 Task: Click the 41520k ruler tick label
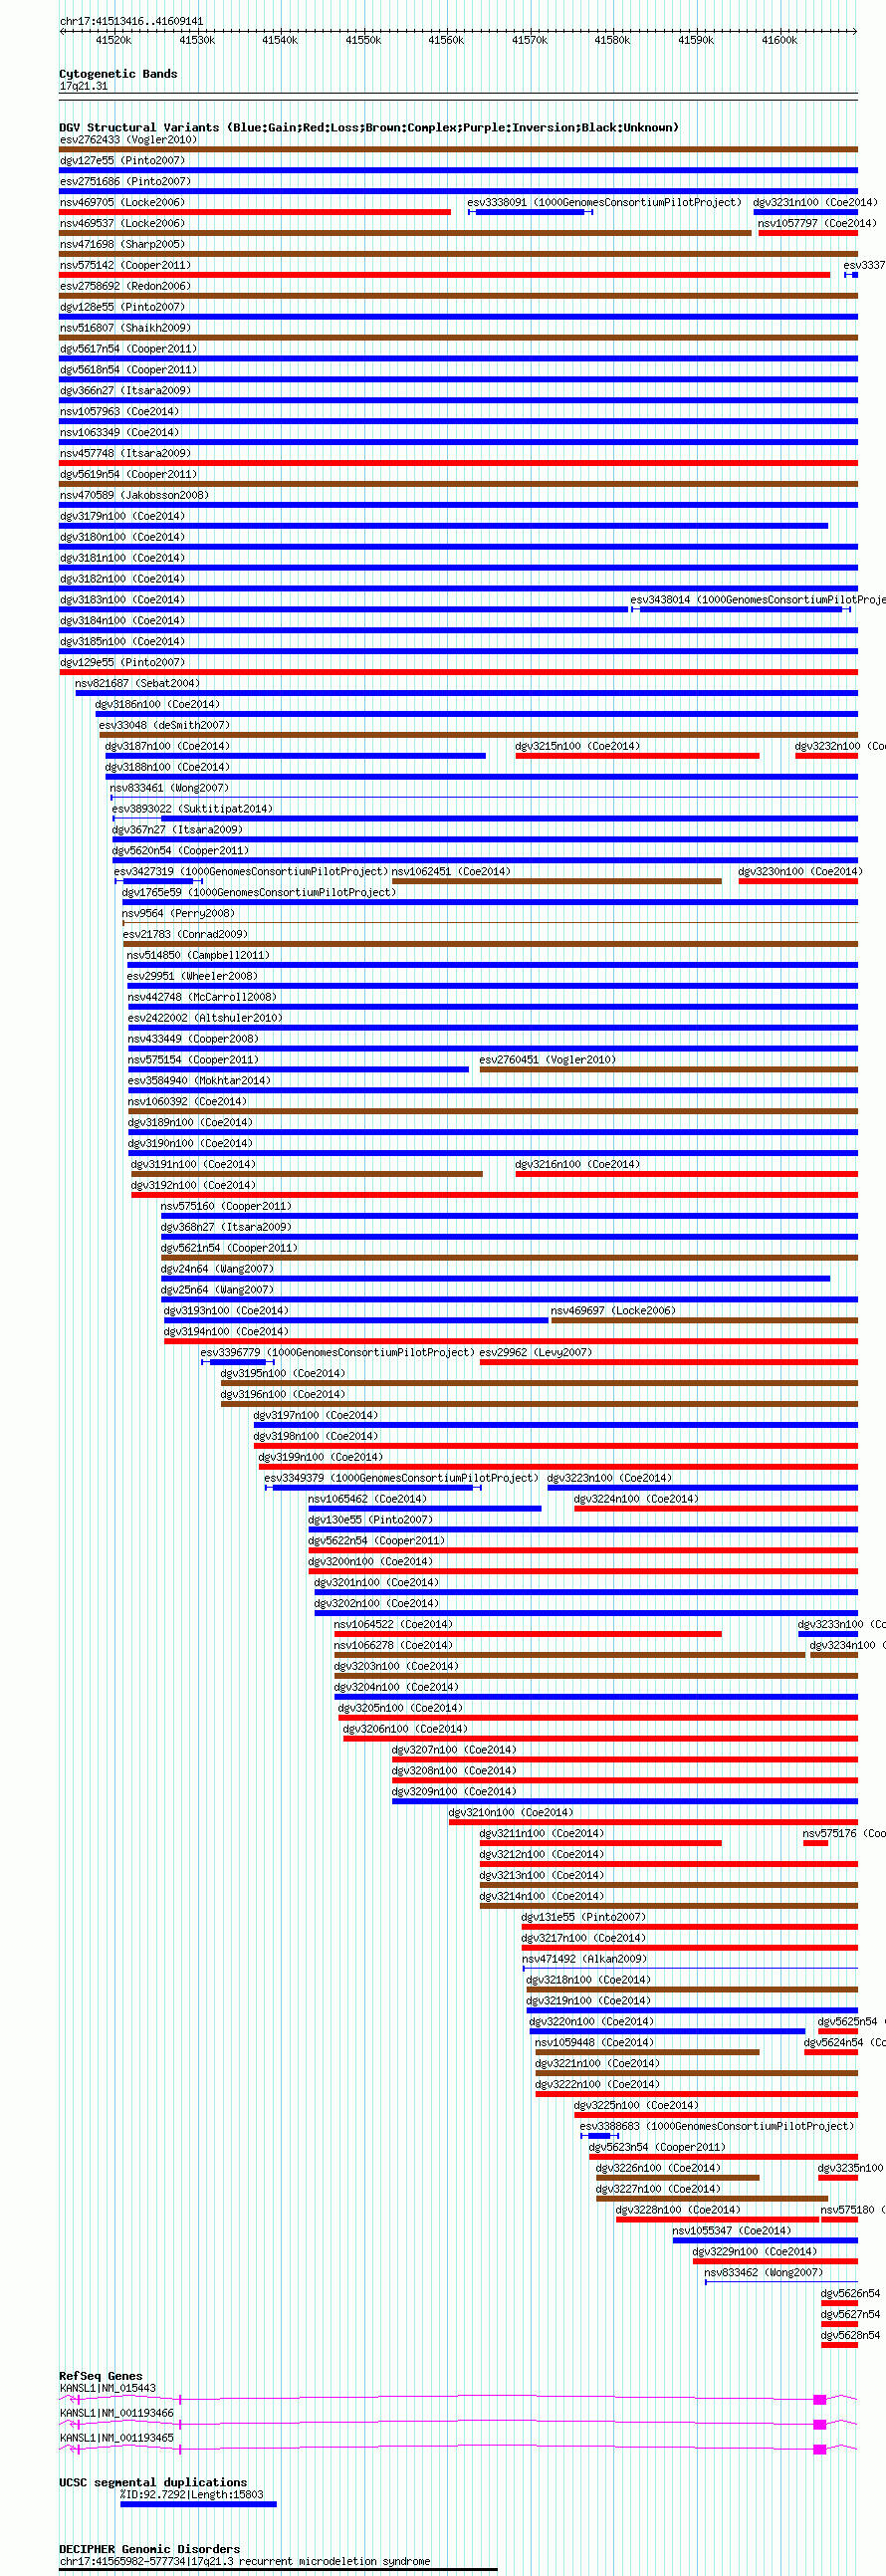[113, 41]
